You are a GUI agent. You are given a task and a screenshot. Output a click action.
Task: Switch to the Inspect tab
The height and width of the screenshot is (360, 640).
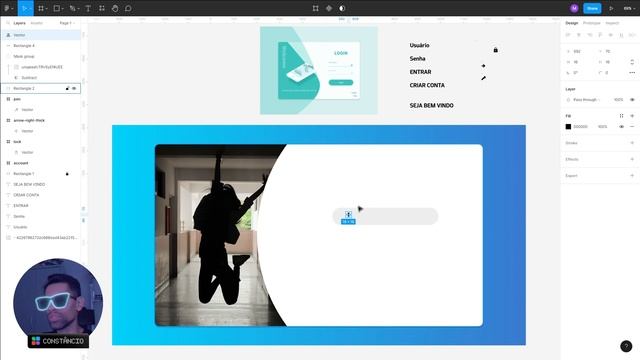(612, 23)
